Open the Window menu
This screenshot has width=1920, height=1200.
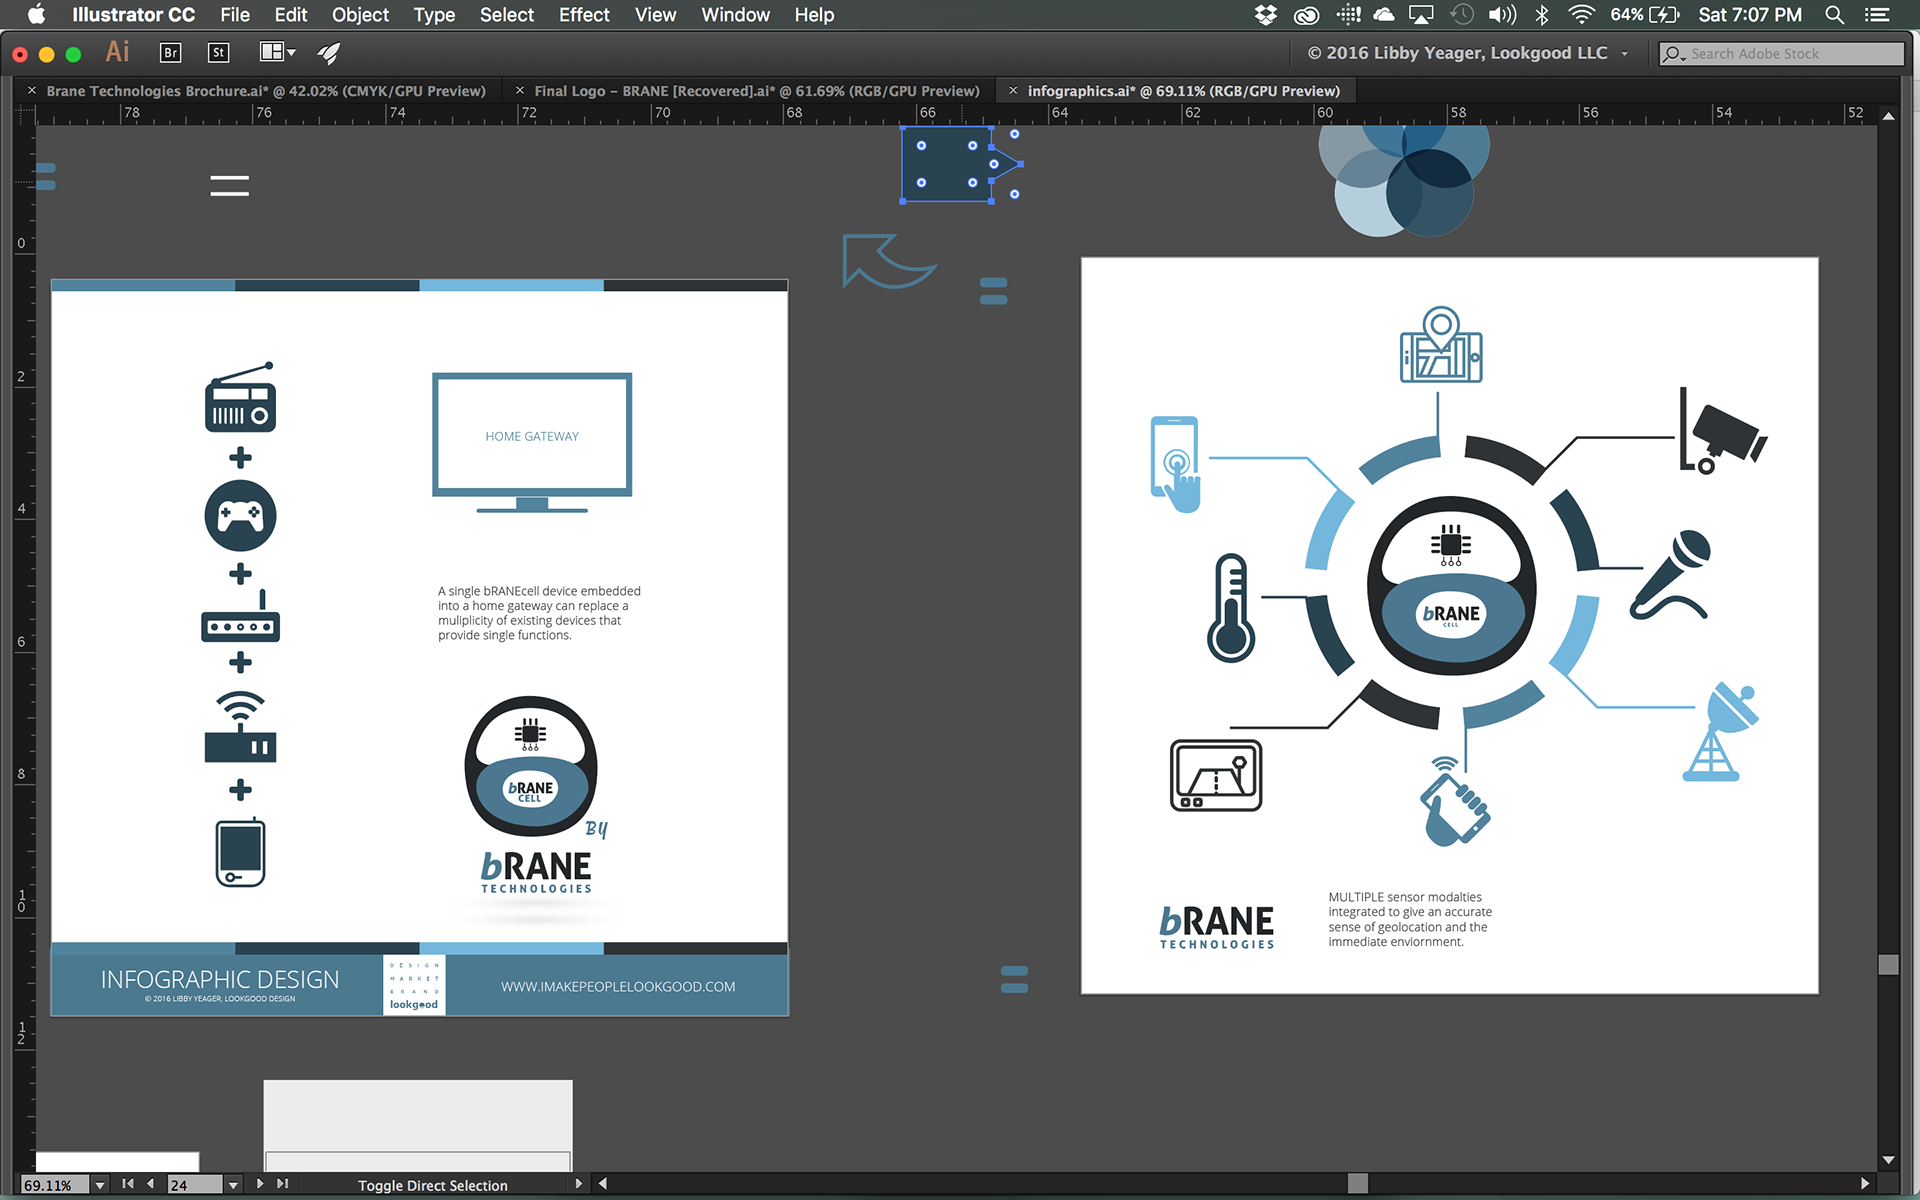coord(735,15)
